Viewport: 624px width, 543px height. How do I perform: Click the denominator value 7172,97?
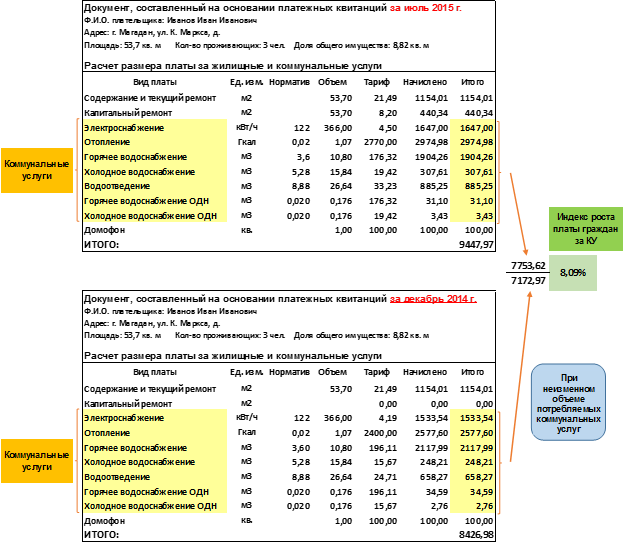(x=528, y=281)
